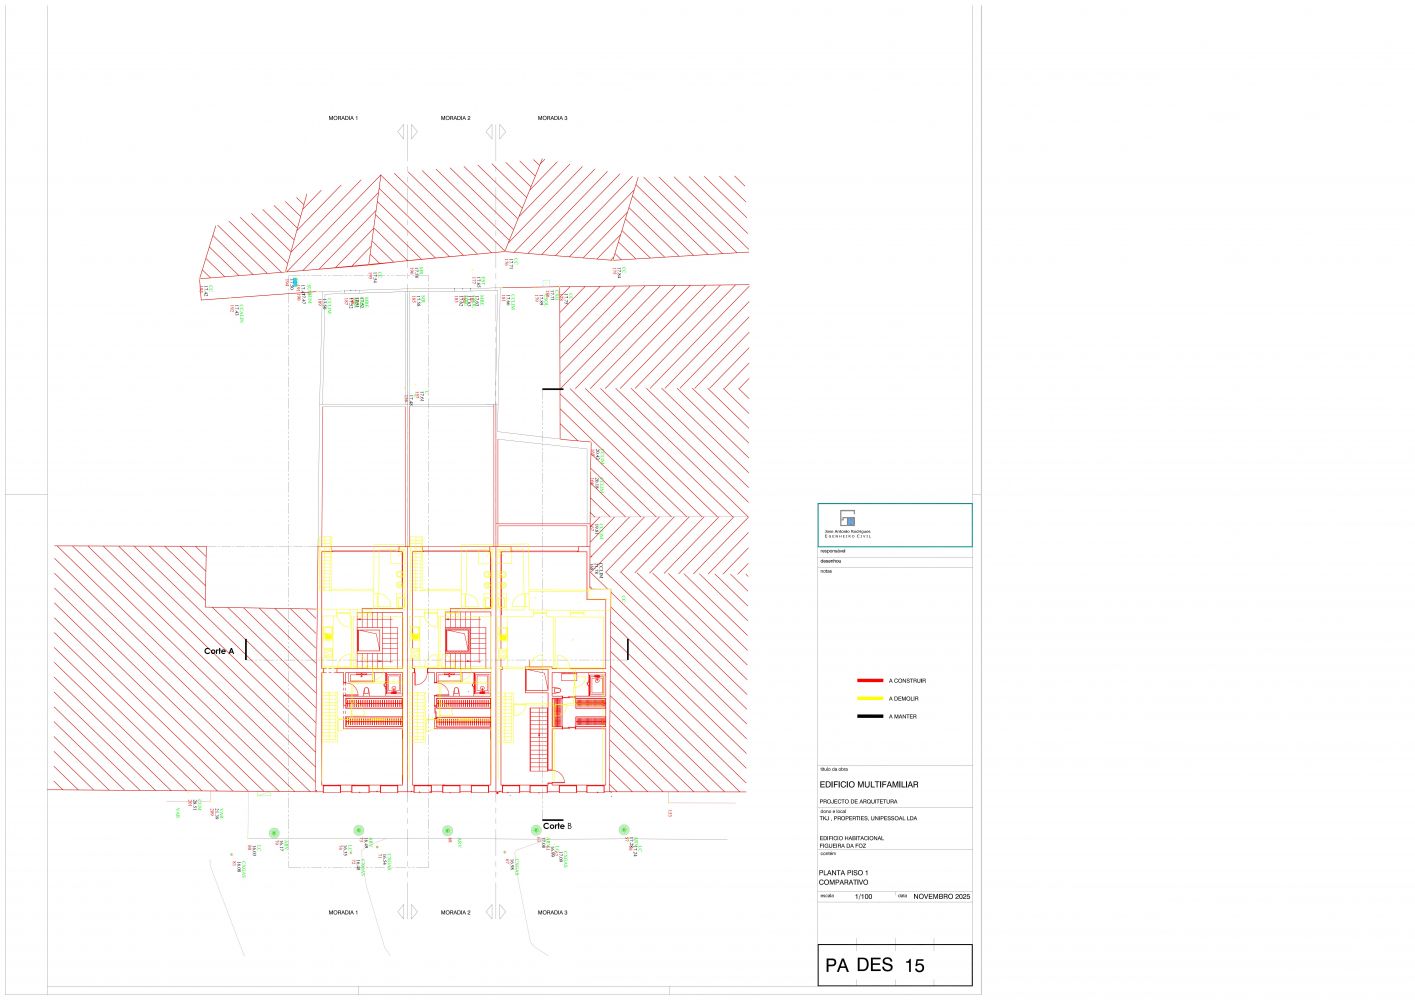Viewport: 1415px width, 1000px height.
Task: Click the red 'A CONSTRUIR' legend line
Action: click(x=869, y=680)
